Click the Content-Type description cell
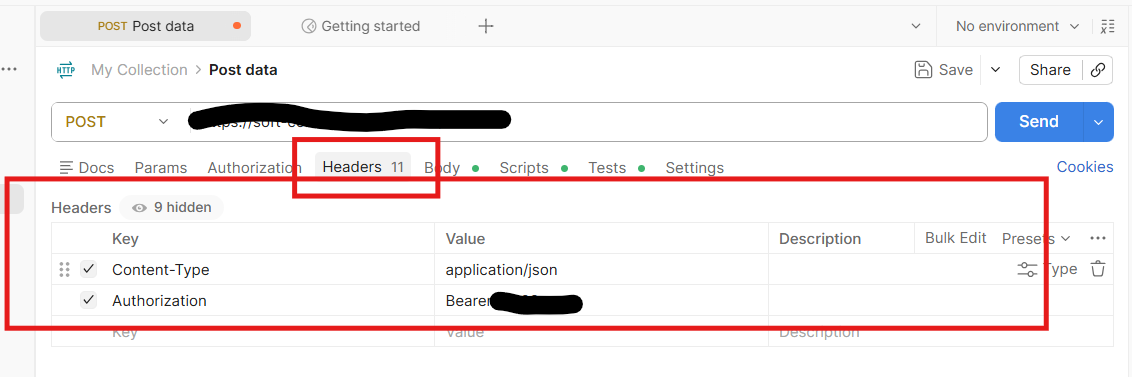Image resolution: width=1132 pixels, height=377 pixels. click(x=889, y=269)
